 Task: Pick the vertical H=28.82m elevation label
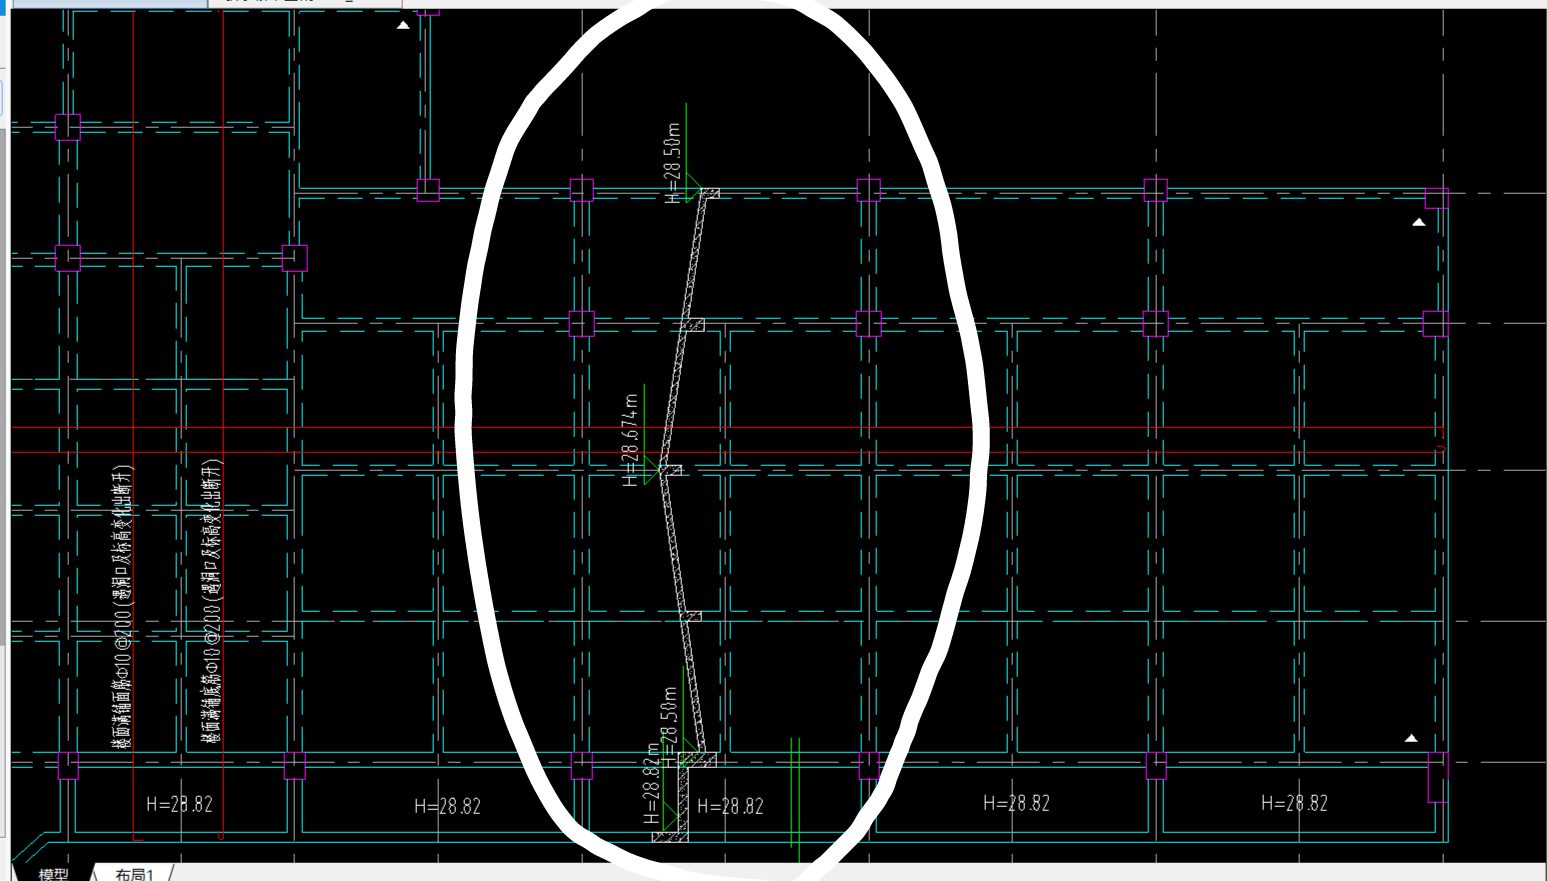pyautogui.click(x=651, y=783)
